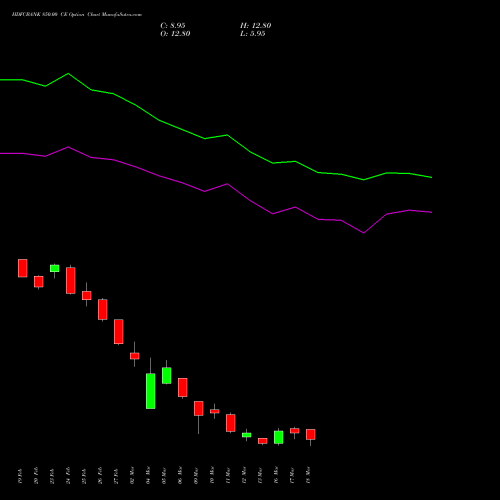Select the 06 Mar date label

tap(180, 475)
